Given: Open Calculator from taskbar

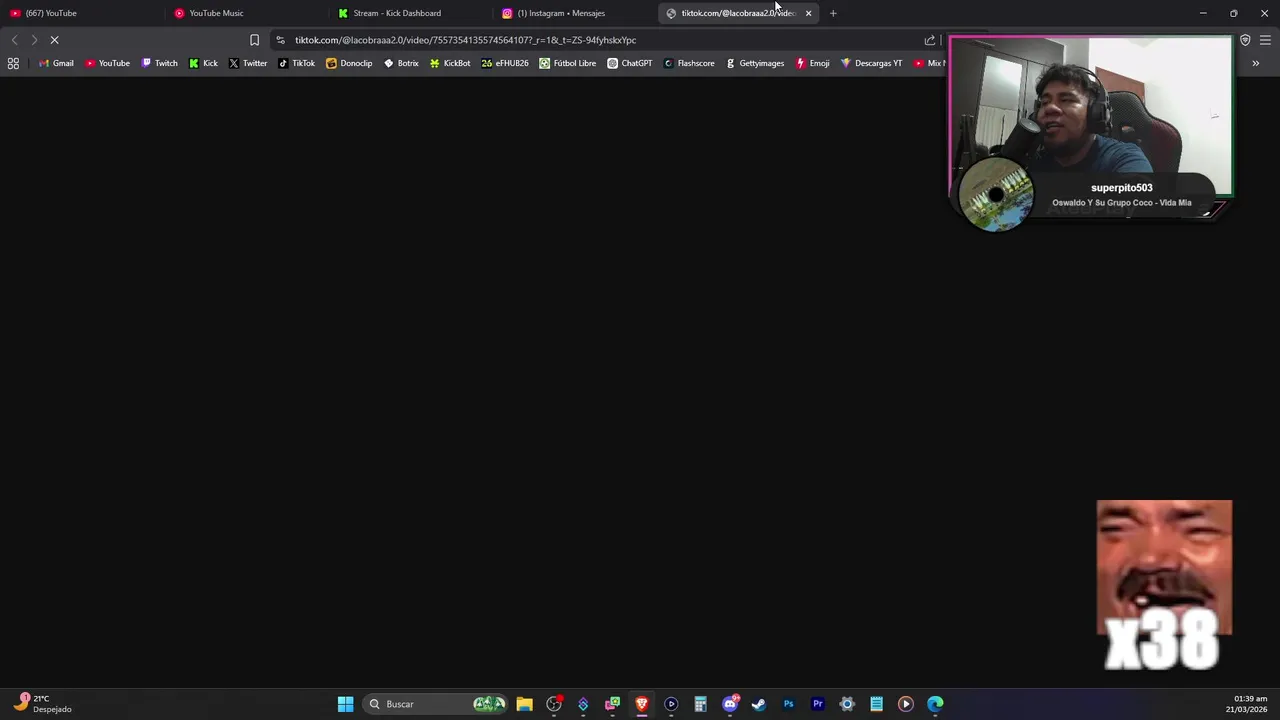Looking at the screenshot, I should click(700, 704).
